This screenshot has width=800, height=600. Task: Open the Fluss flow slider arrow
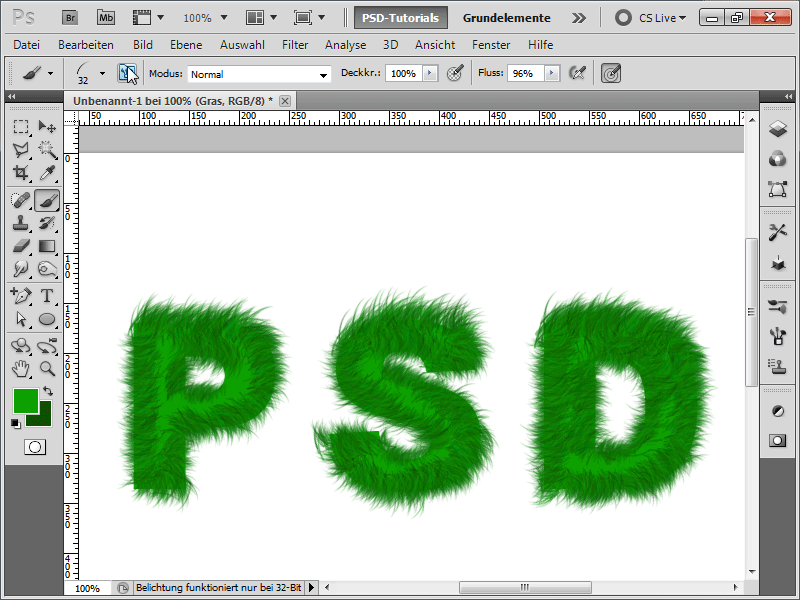coord(552,73)
